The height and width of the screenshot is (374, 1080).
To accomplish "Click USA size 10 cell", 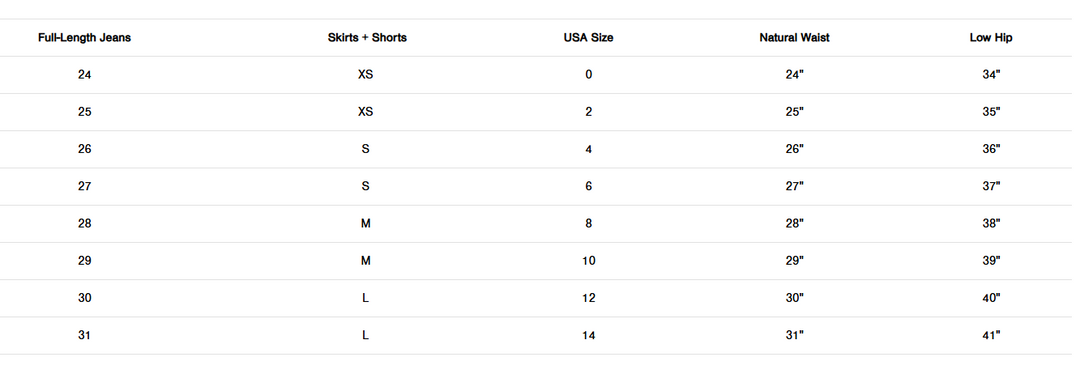I will (x=588, y=261).
